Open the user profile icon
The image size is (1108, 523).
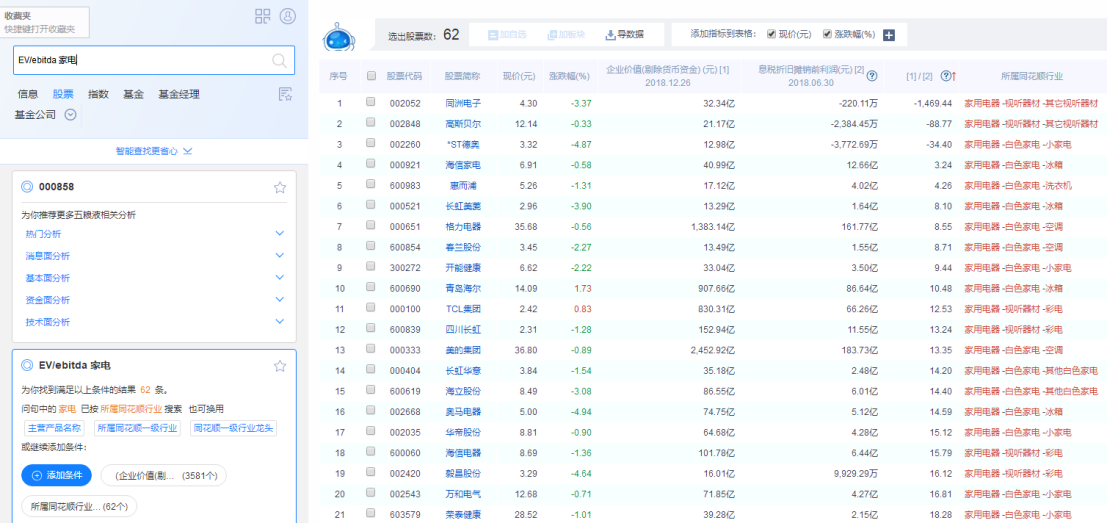[288, 16]
